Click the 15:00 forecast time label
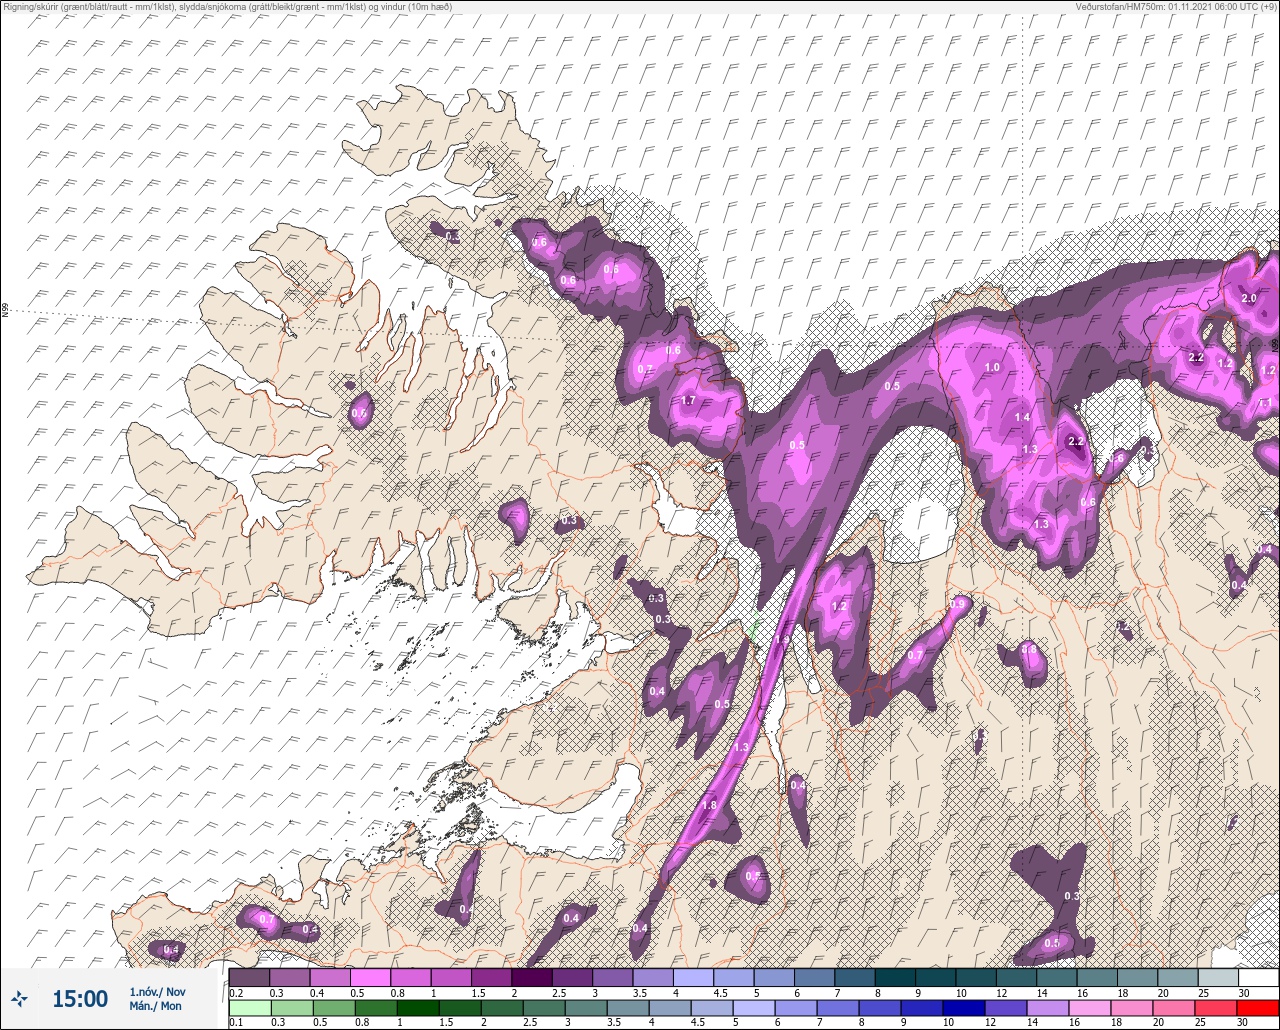The height and width of the screenshot is (1030, 1280). [x=80, y=998]
